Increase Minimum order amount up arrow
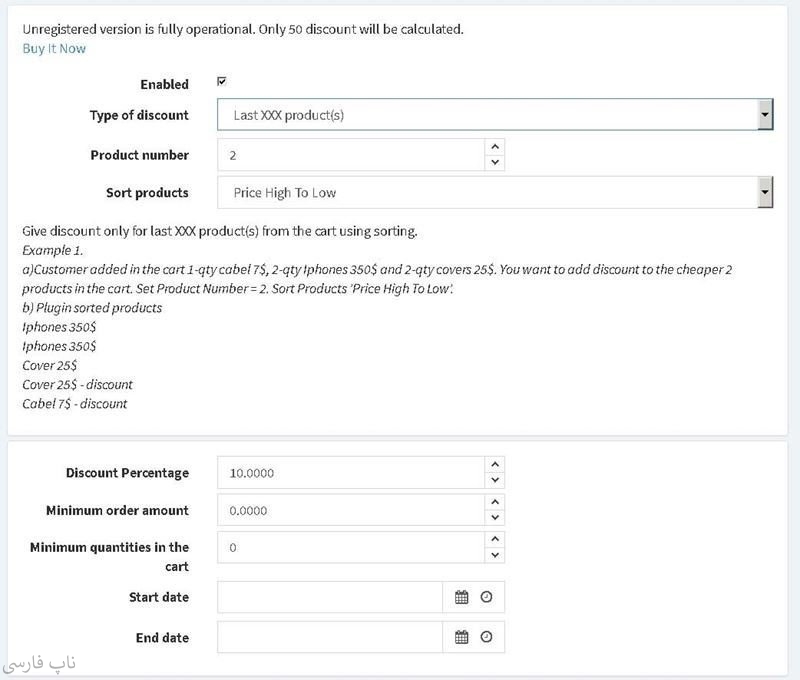Screen dimensions: 800x680 (494, 502)
